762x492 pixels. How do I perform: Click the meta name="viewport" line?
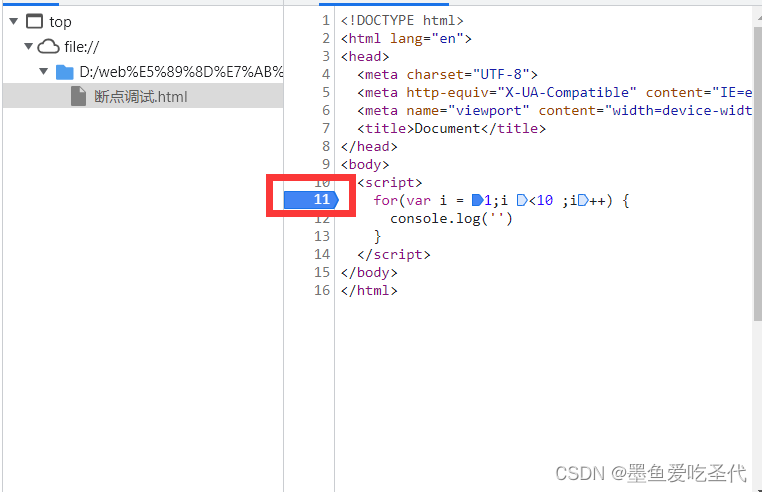coord(554,110)
